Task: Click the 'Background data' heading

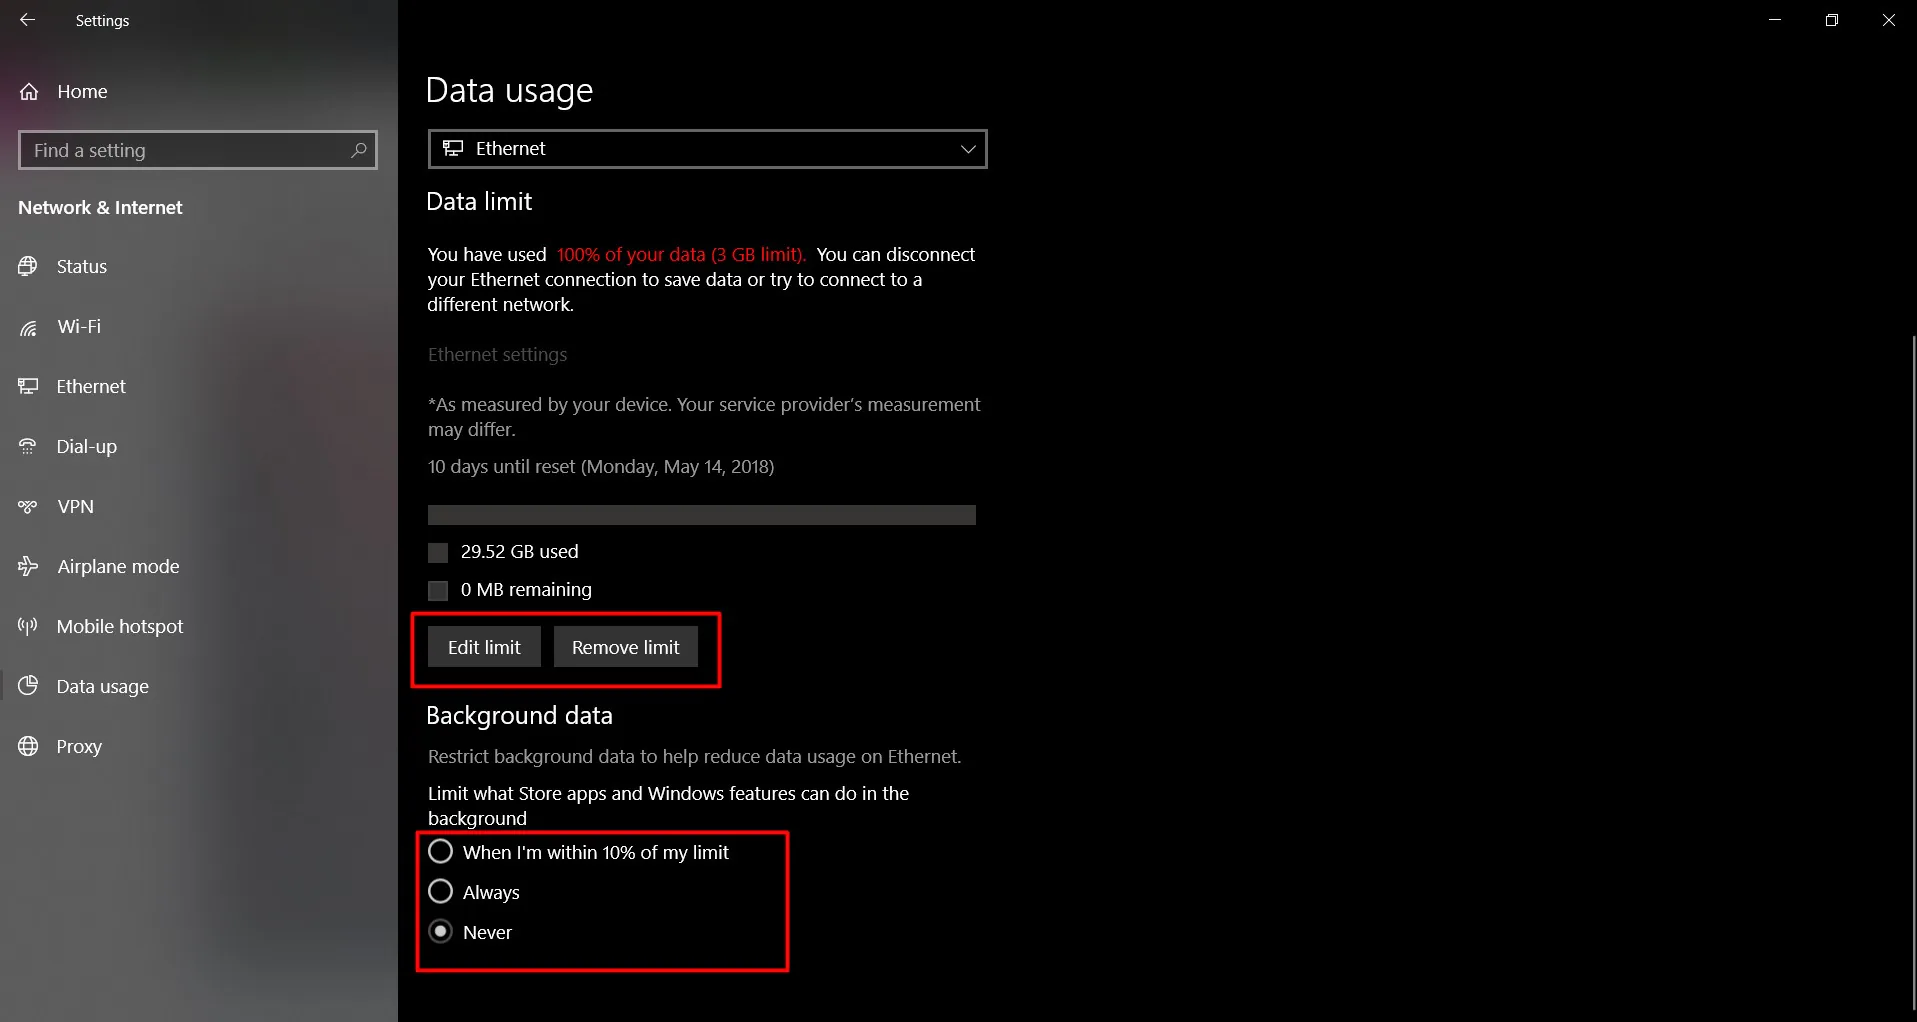Action: (519, 716)
